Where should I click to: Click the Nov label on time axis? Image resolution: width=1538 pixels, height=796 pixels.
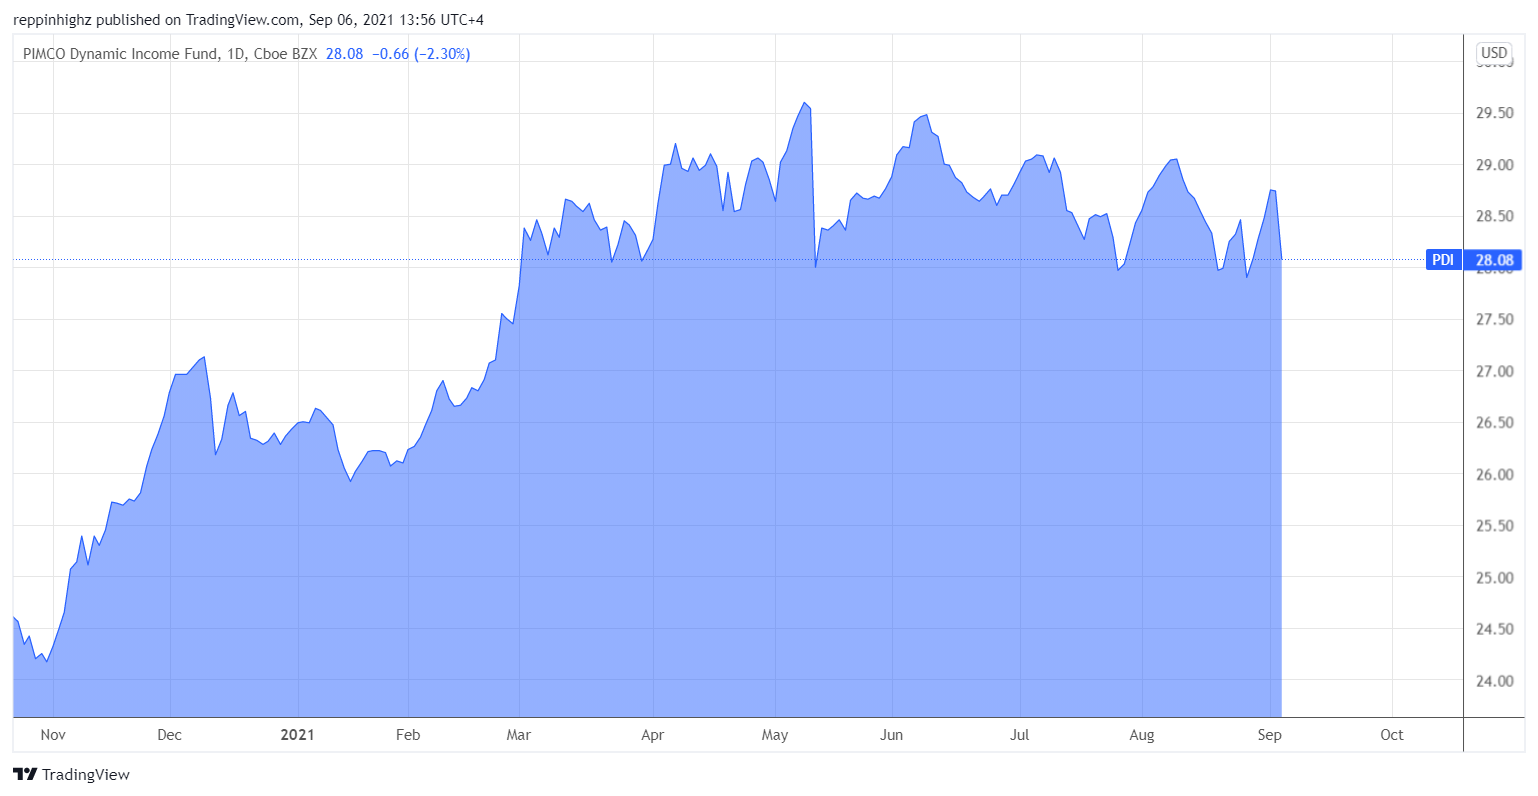pos(53,735)
